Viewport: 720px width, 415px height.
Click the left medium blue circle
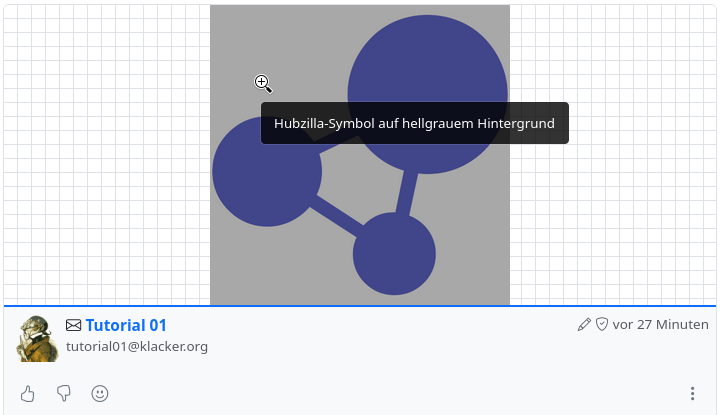click(x=255, y=185)
